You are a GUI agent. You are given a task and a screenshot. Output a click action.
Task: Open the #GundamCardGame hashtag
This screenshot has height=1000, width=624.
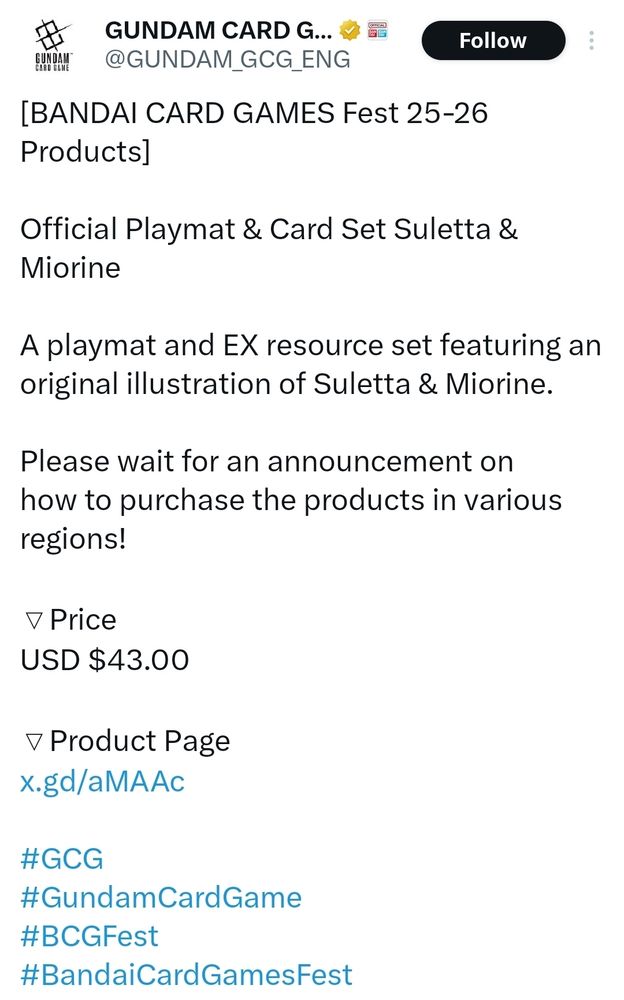tap(161, 897)
